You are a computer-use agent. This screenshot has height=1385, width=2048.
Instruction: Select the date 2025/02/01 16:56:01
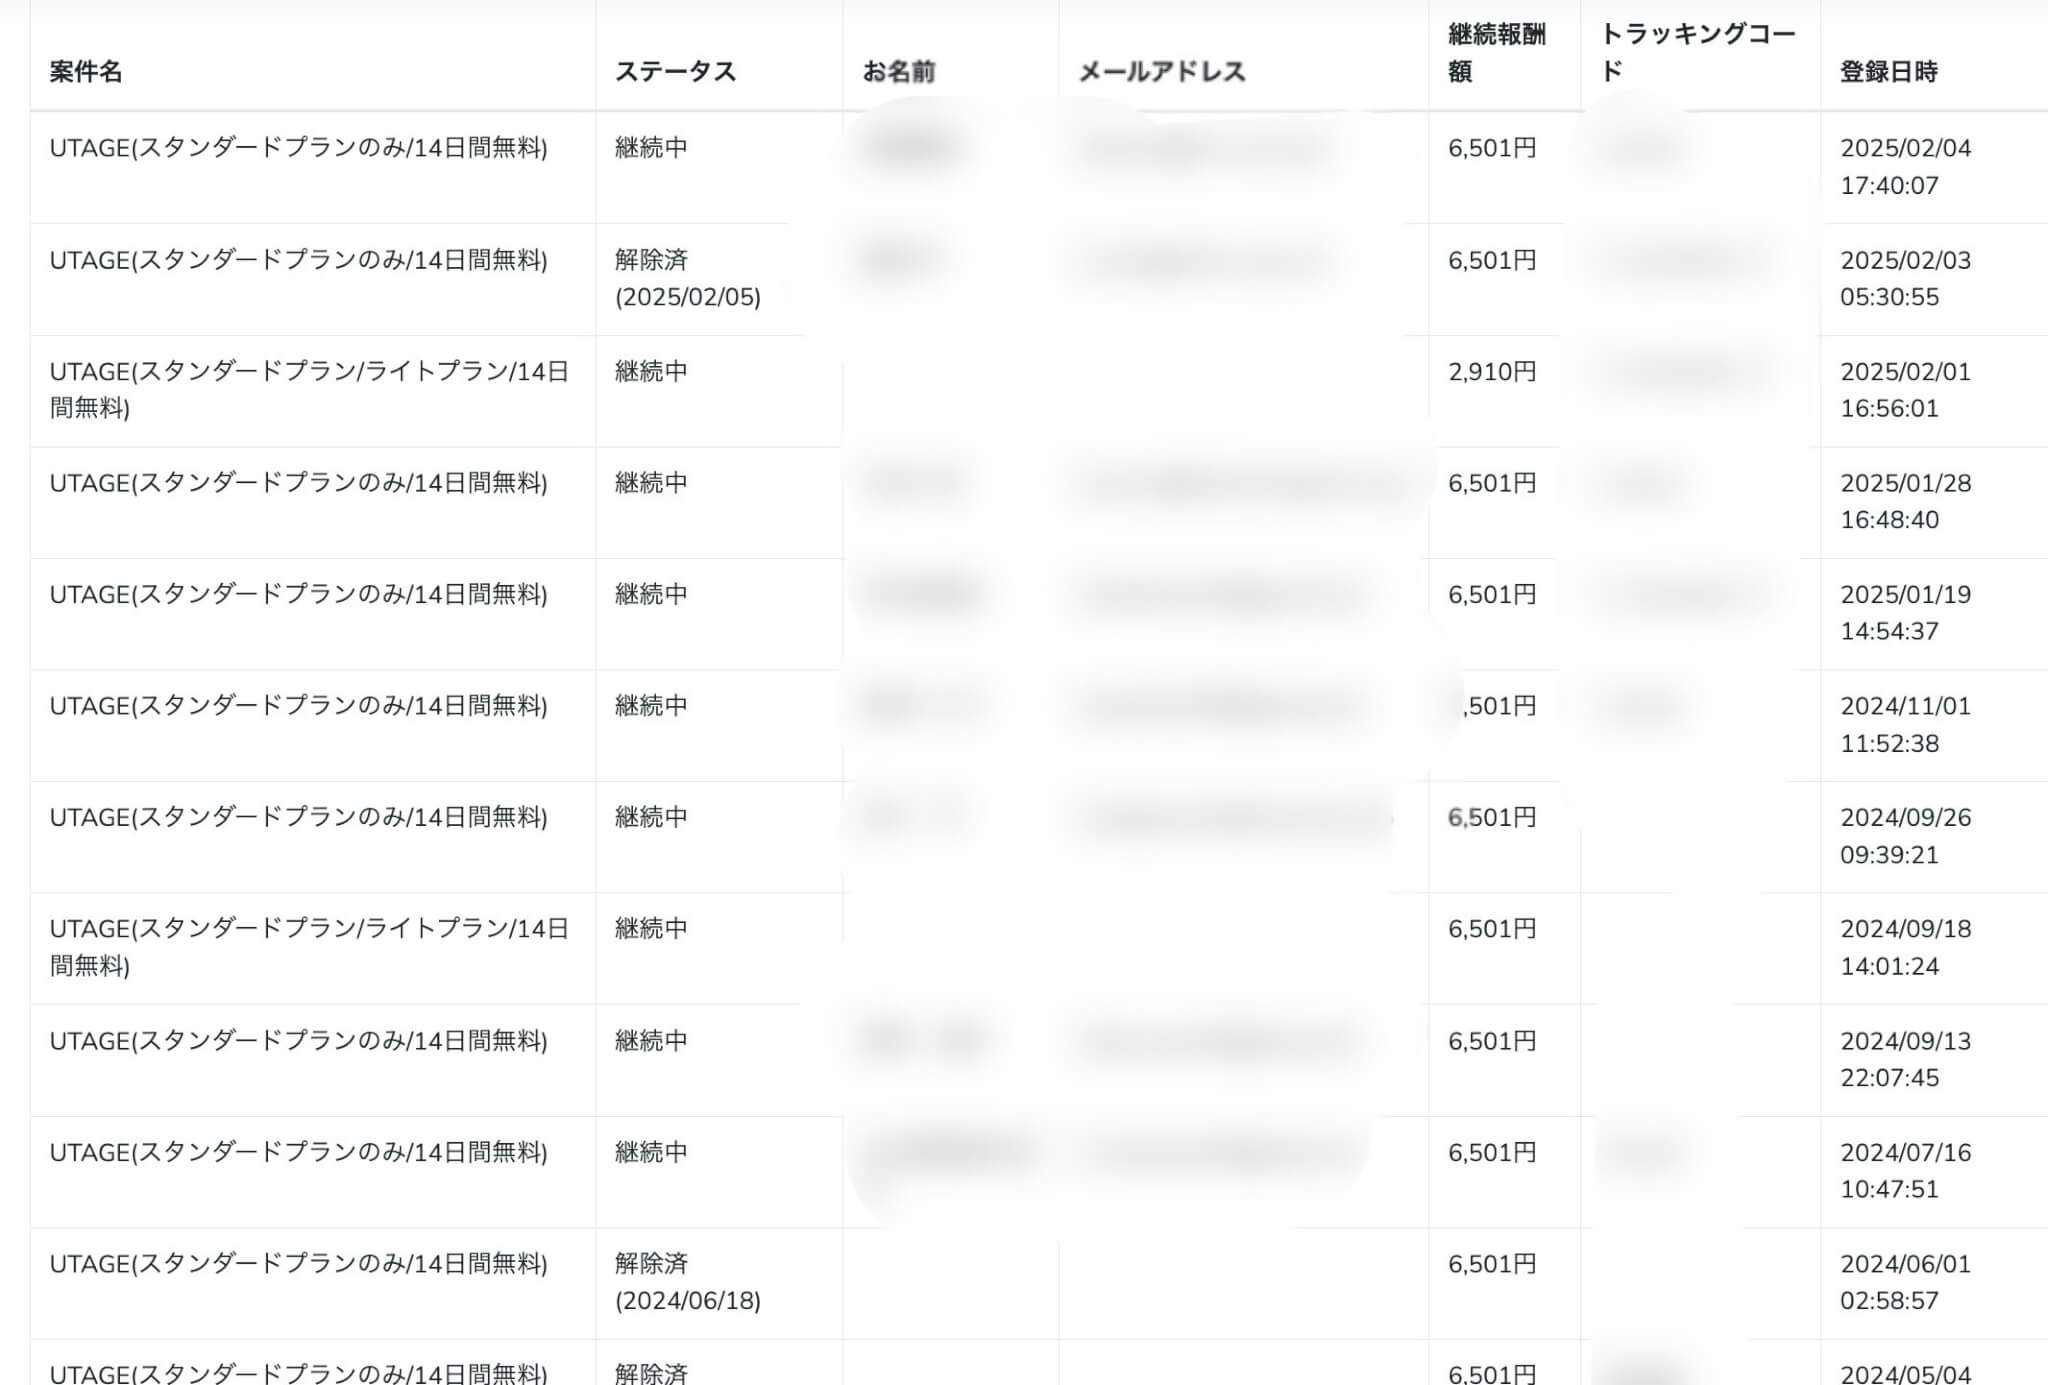1906,390
